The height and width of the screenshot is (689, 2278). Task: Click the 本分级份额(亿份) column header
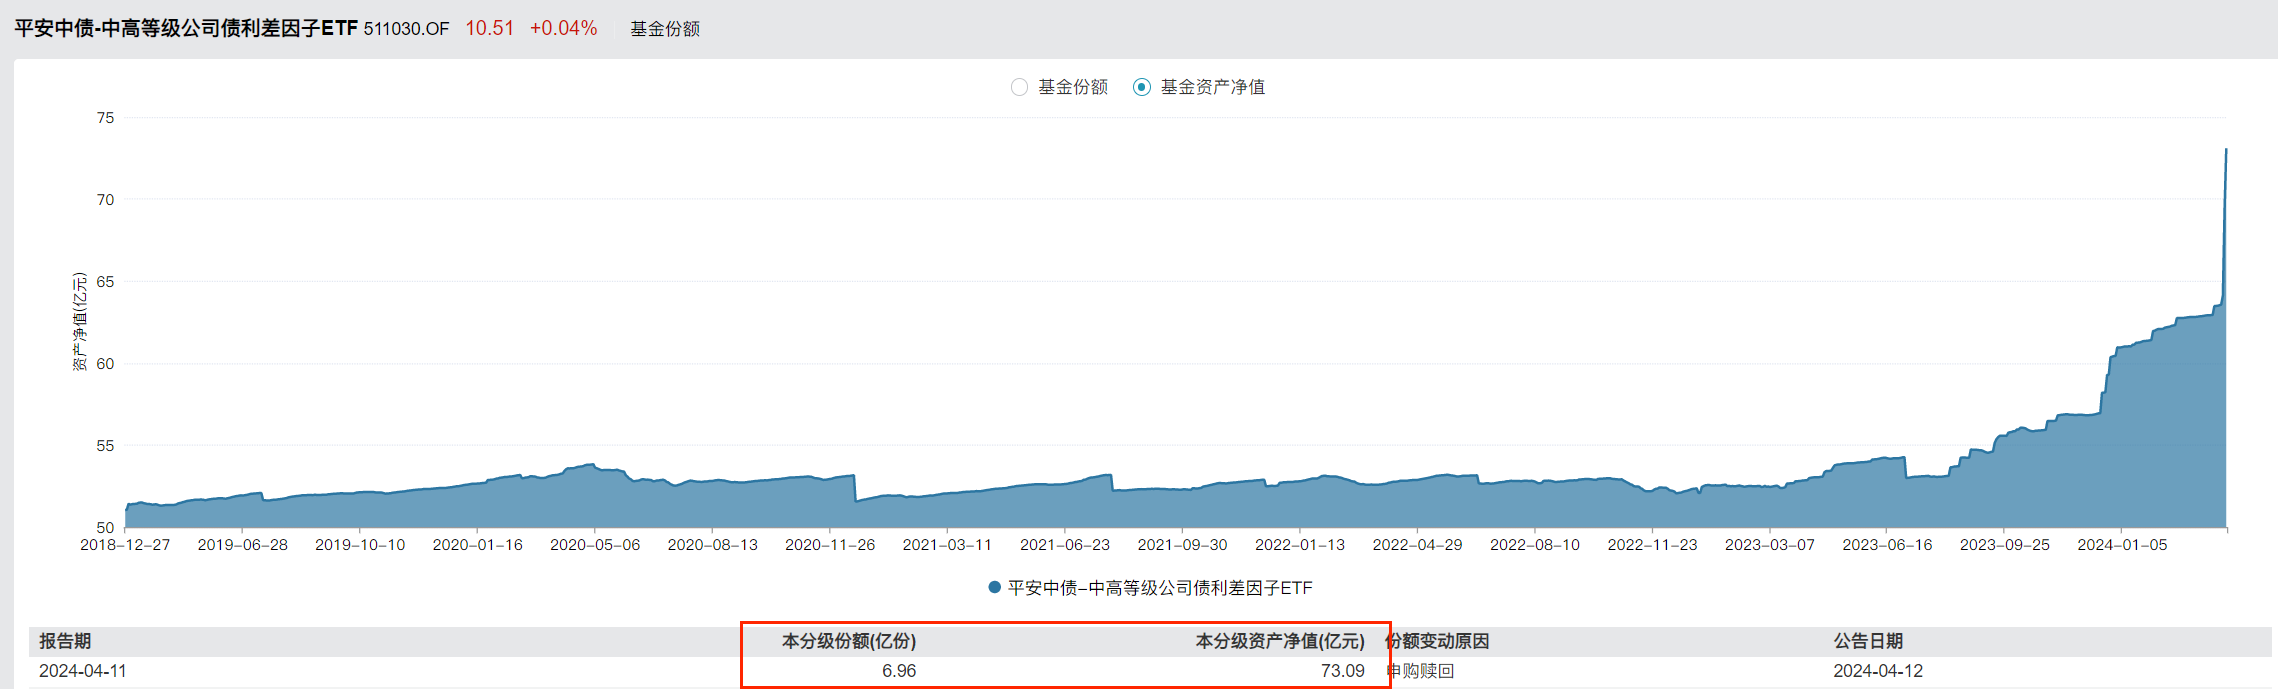(848, 641)
